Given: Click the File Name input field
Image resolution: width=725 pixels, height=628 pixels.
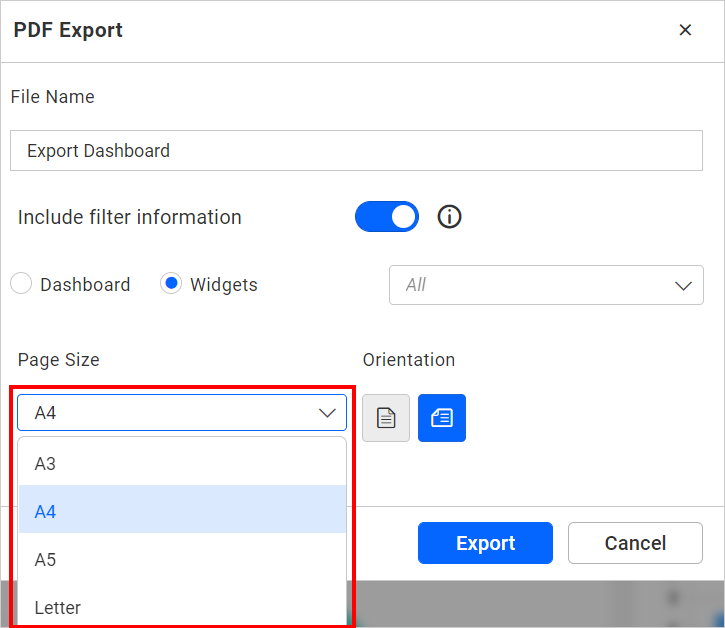Looking at the screenshot, I should pyautogui.click(x=356, y=151).
